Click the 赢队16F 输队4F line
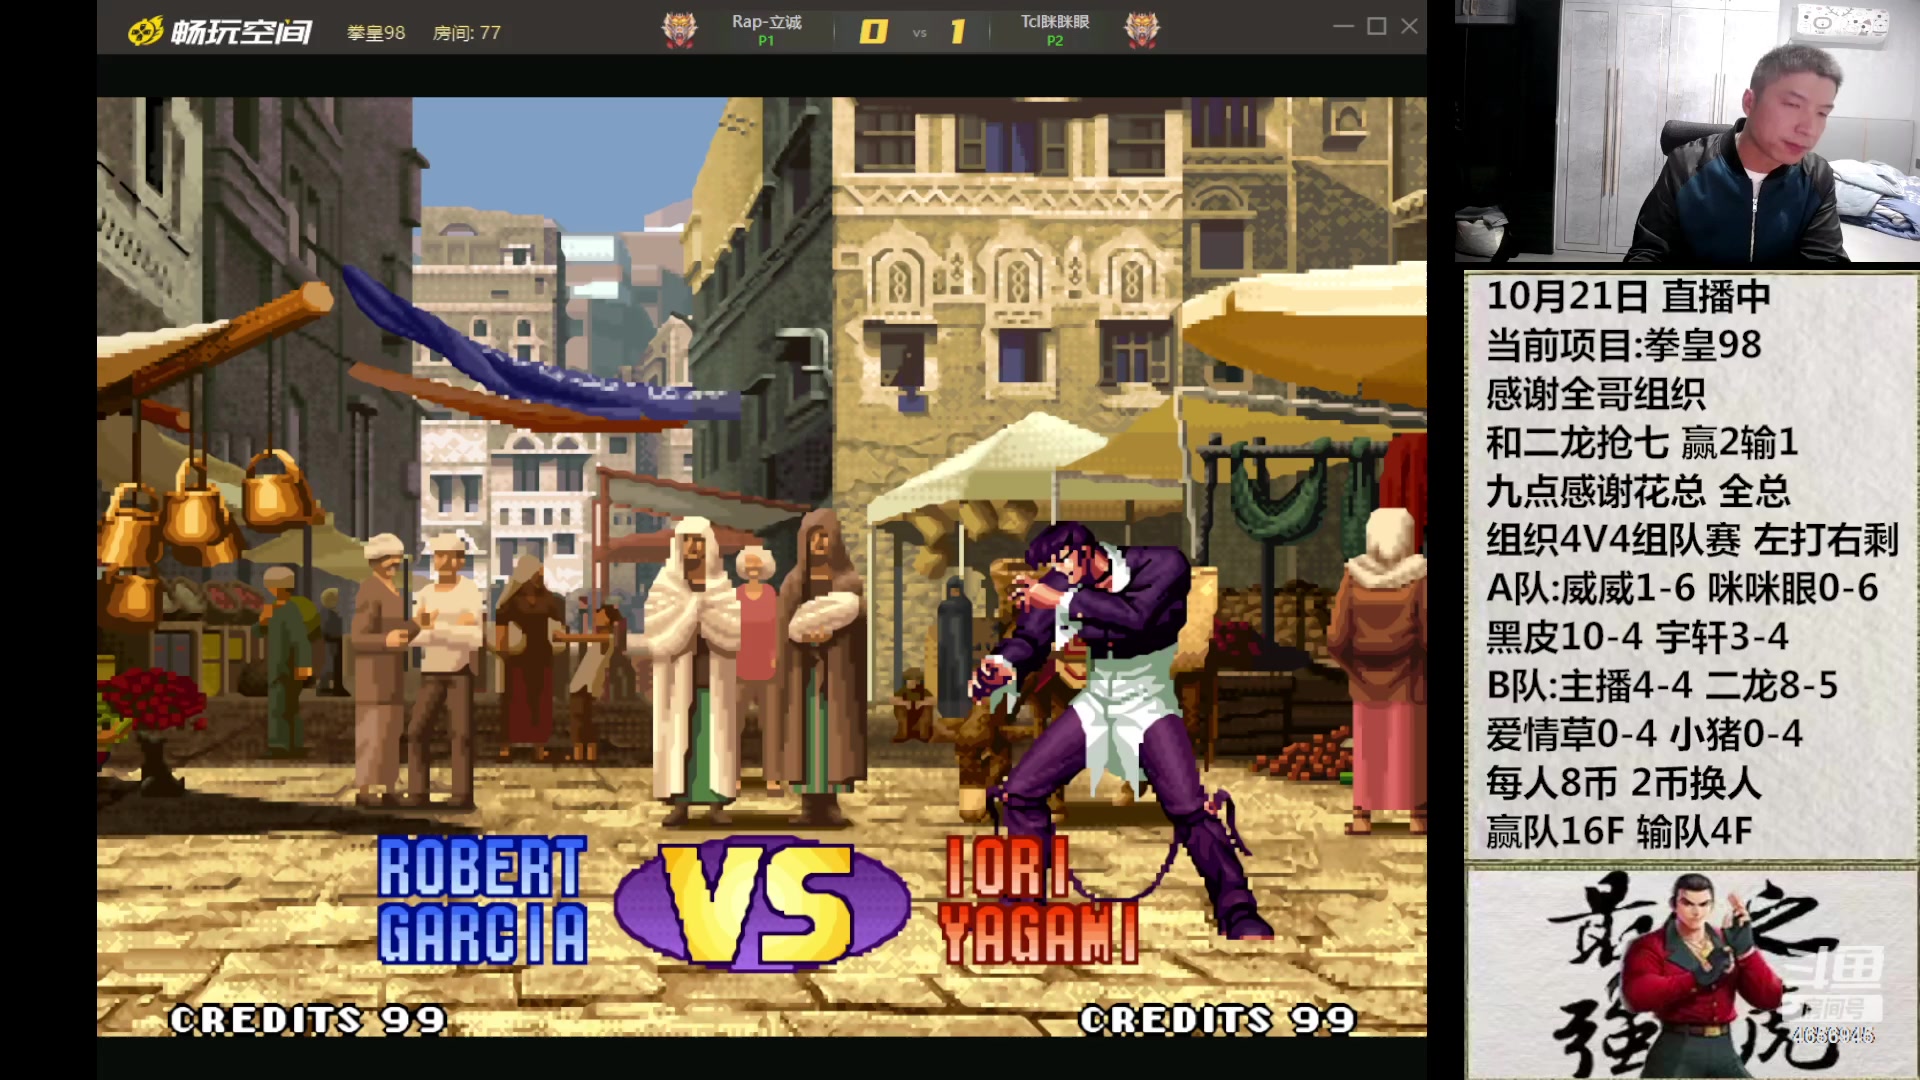 (x=1619, y=832)
